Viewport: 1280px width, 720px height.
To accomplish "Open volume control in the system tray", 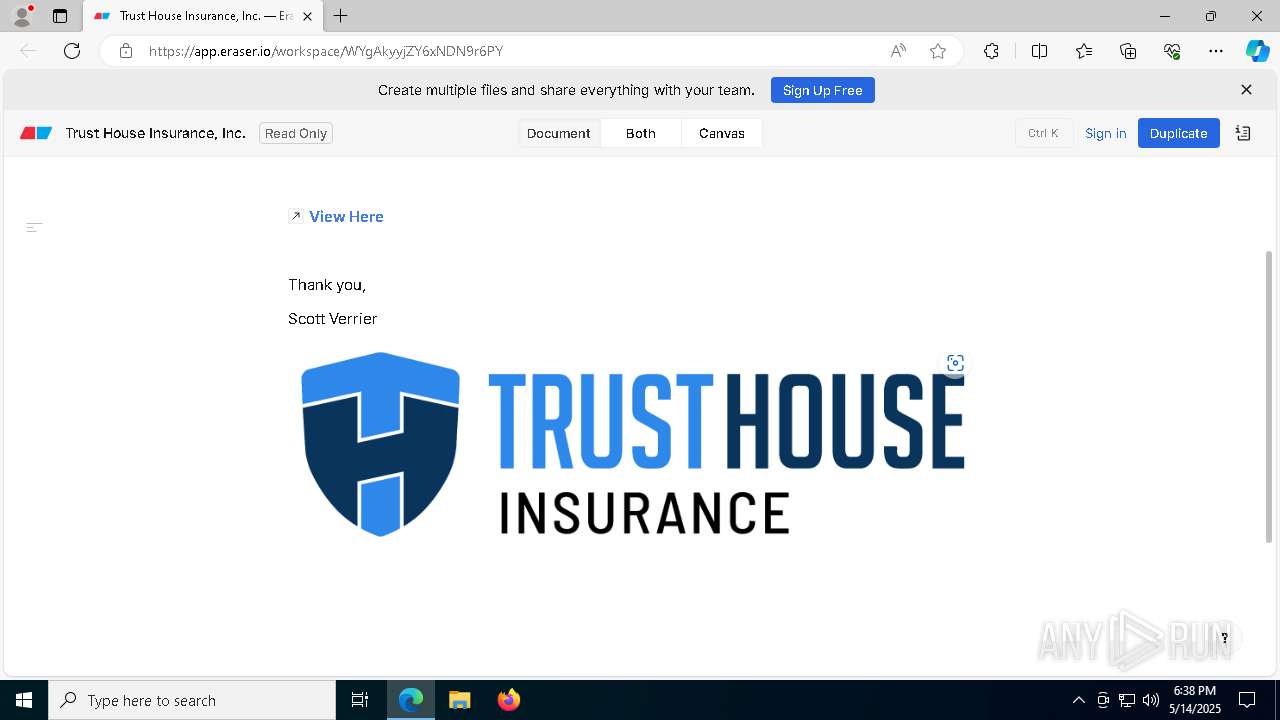I will coord(1151,700).
